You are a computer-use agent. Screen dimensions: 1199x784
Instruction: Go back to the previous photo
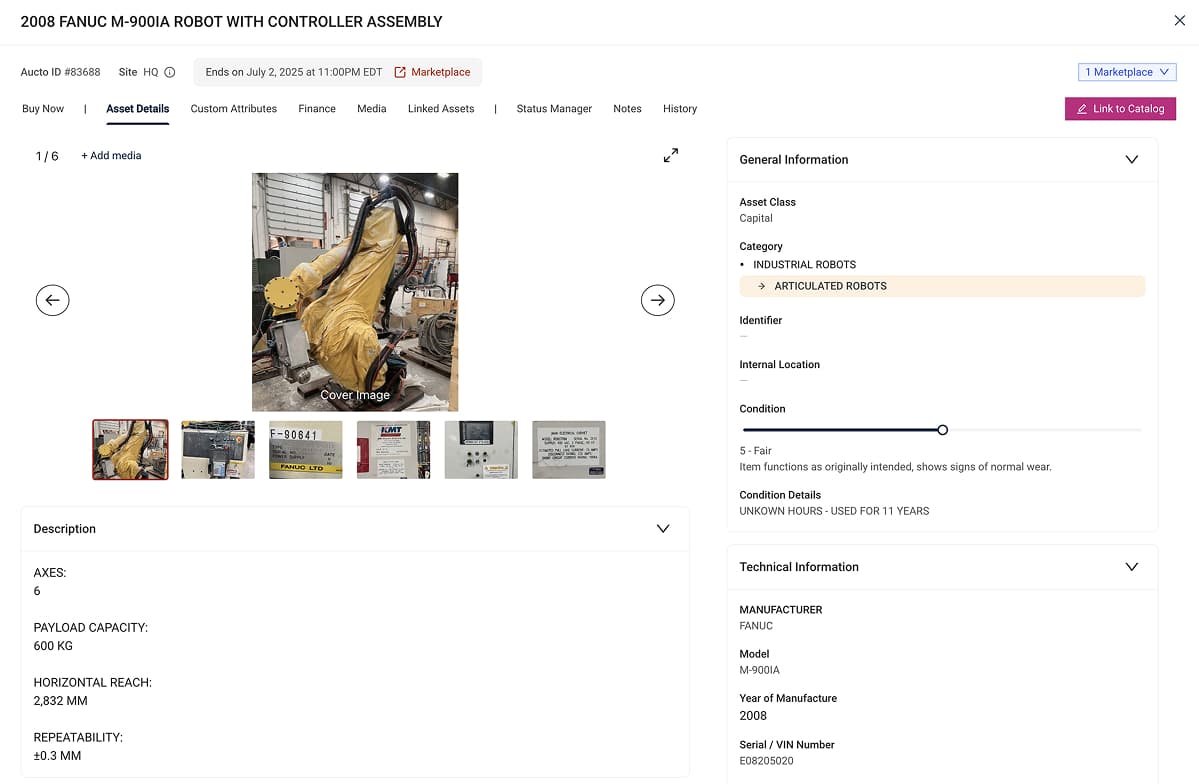point(52,300)
